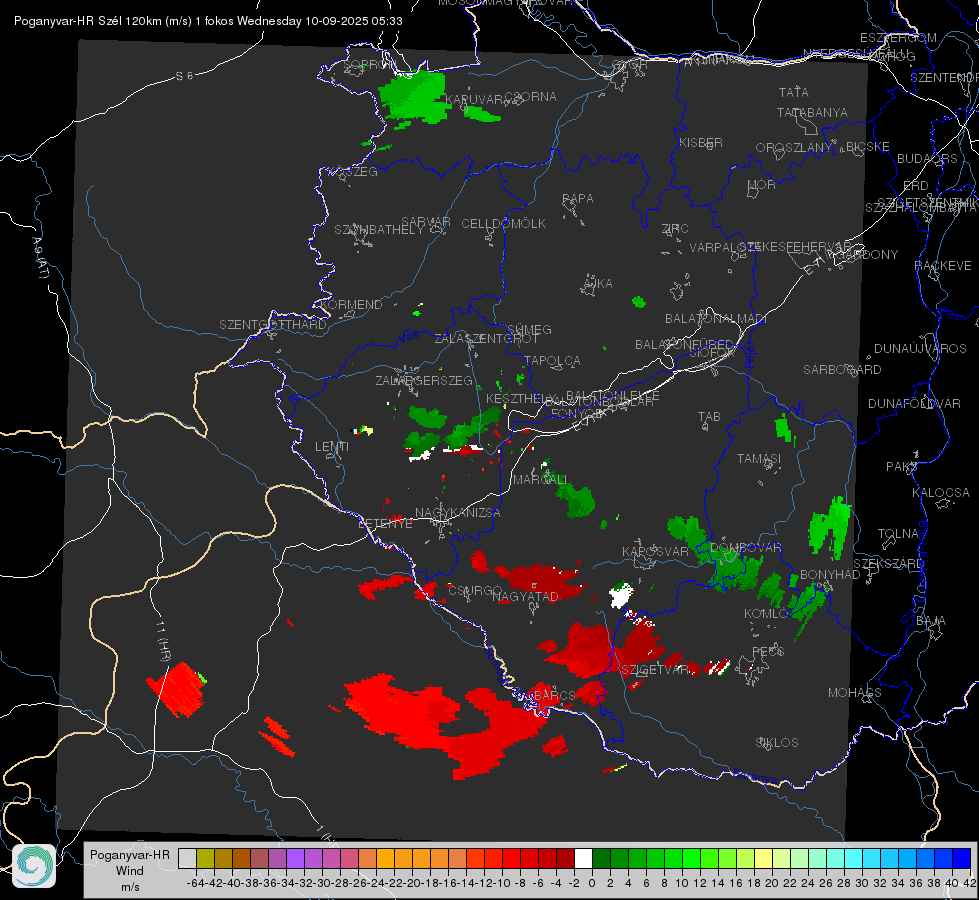Click the 'SÜMEG' town label
Screen dimensions: 979x900
pyautogui.click(x=529, y=329)
